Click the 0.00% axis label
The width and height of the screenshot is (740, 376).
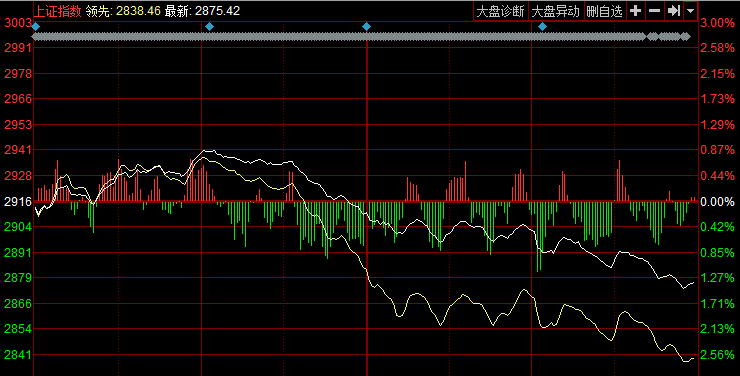pos(717,202)
